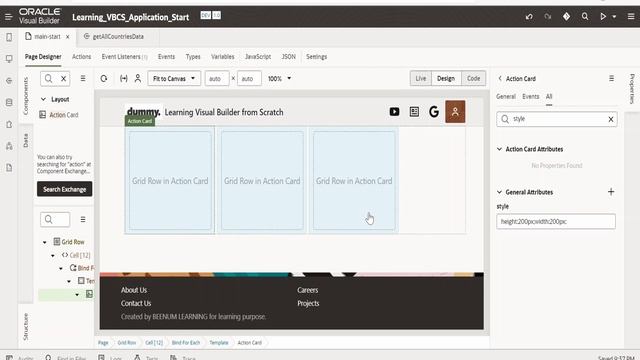The width and height of the screenshot is (640, 360).
Task: Close the main-start tab
Action: [68, 37]
